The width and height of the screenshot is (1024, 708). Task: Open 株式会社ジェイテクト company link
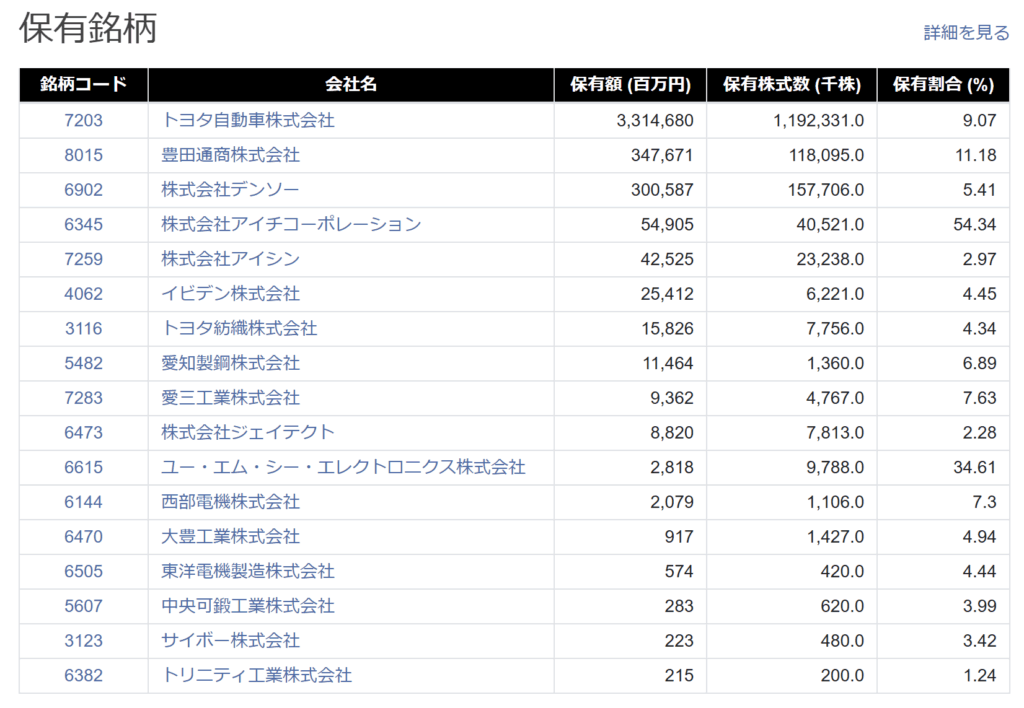point(248,432)
